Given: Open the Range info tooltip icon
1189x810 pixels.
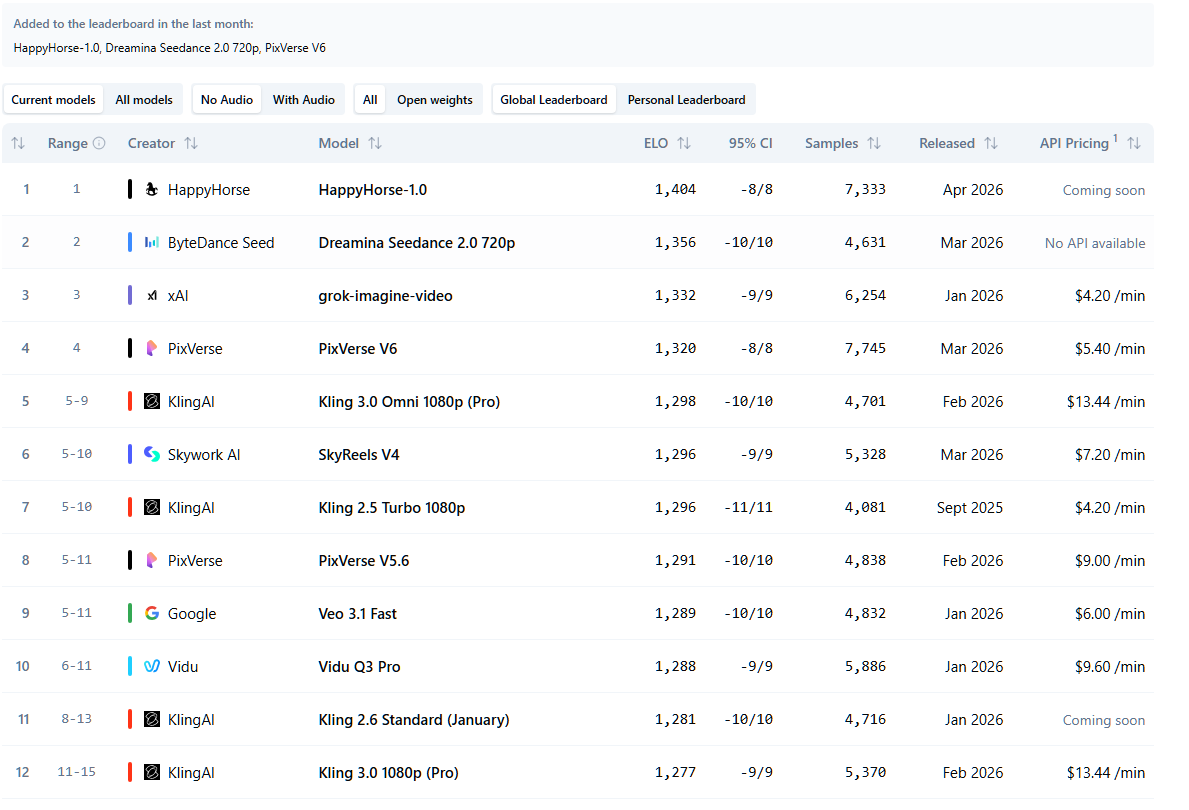Looking at the screenshot, I should tap(99, 143).
